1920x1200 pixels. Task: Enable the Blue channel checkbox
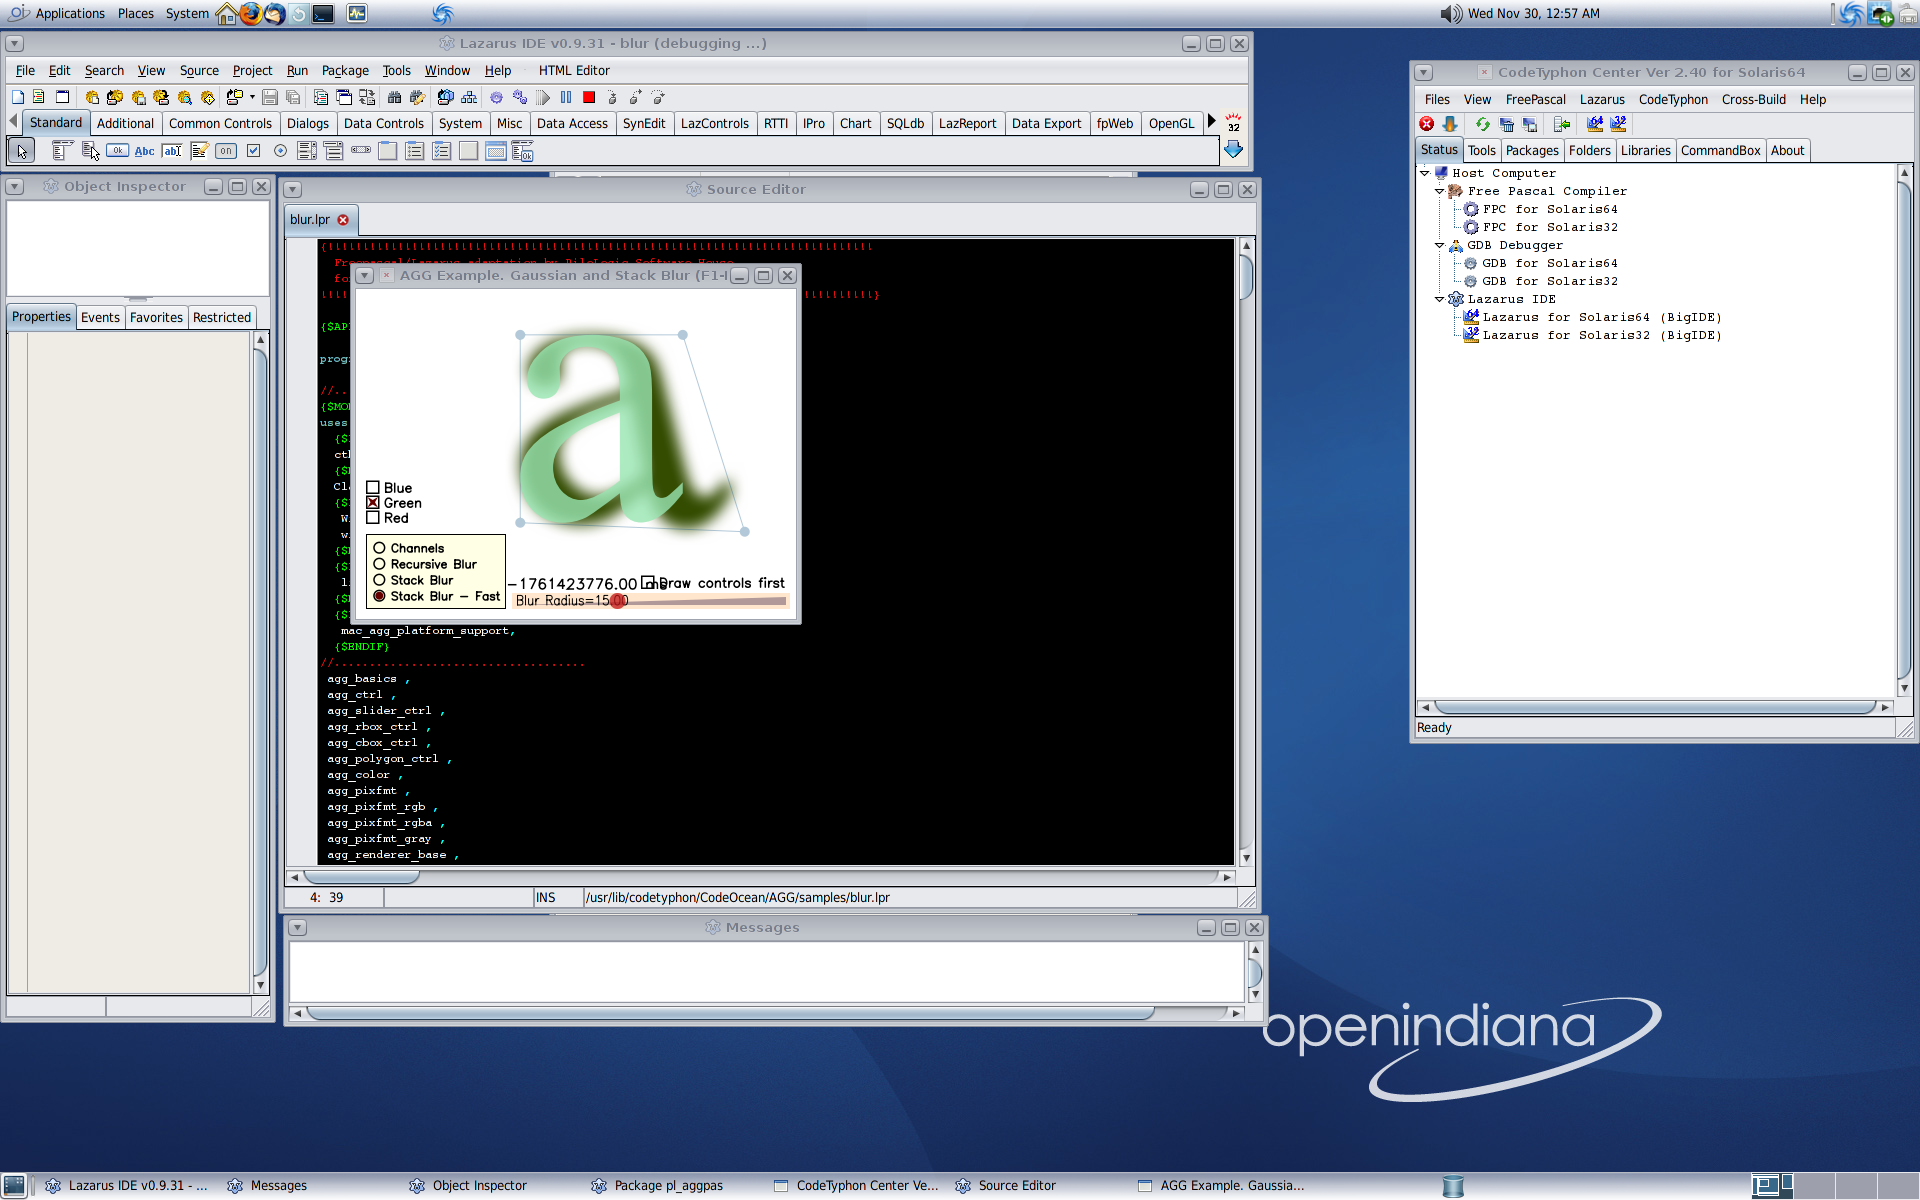373,488
